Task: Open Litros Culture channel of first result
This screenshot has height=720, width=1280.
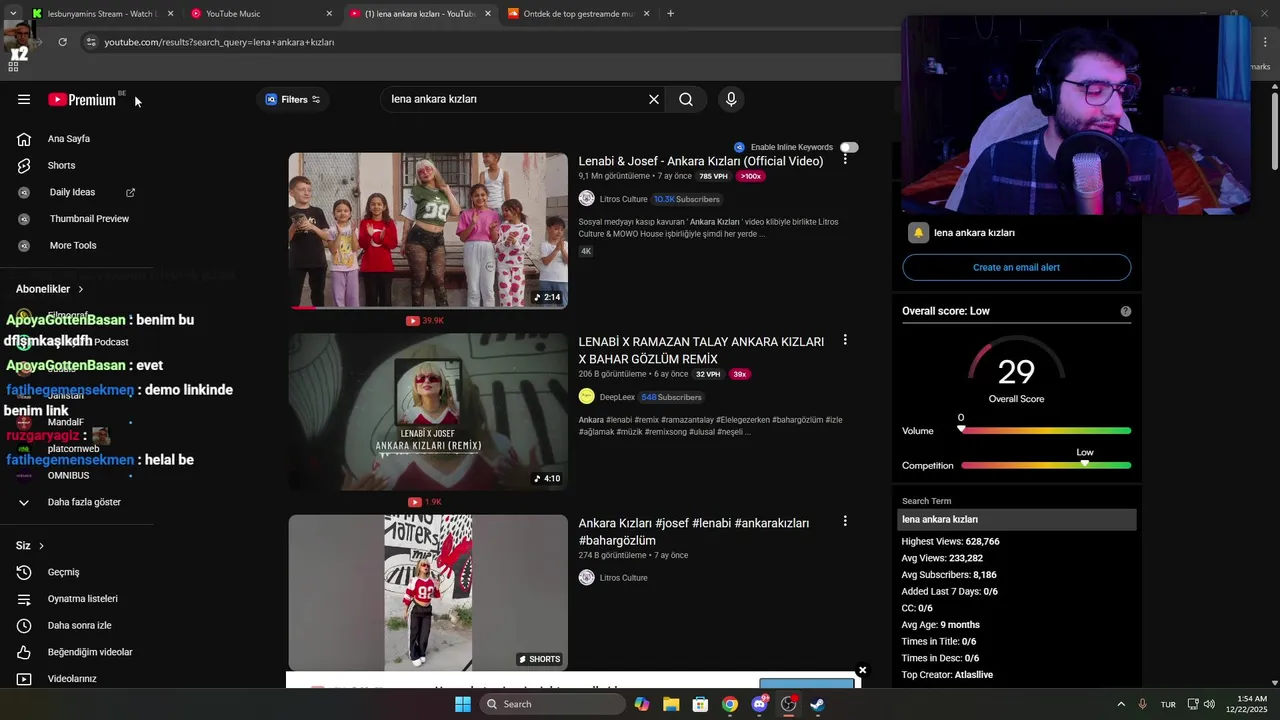Action: [x=623, y=199]
